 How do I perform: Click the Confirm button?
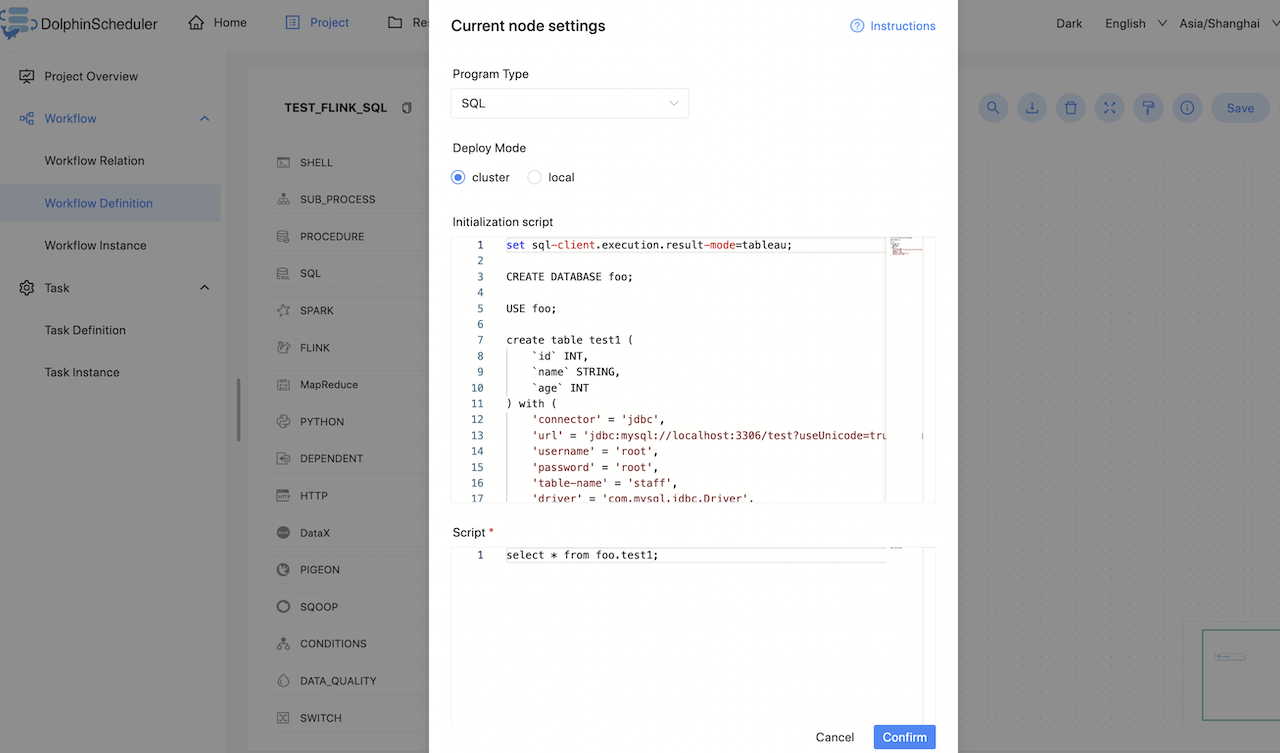click(x=904, y=737)
